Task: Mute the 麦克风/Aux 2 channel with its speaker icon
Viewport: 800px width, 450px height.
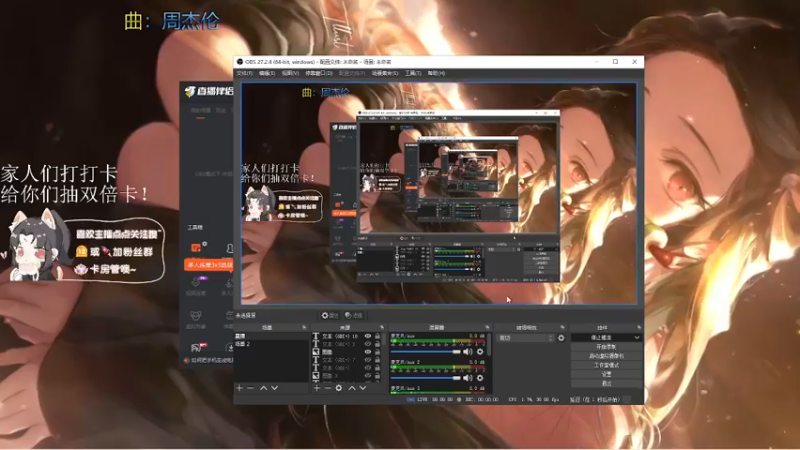Action: click(467, 378)
